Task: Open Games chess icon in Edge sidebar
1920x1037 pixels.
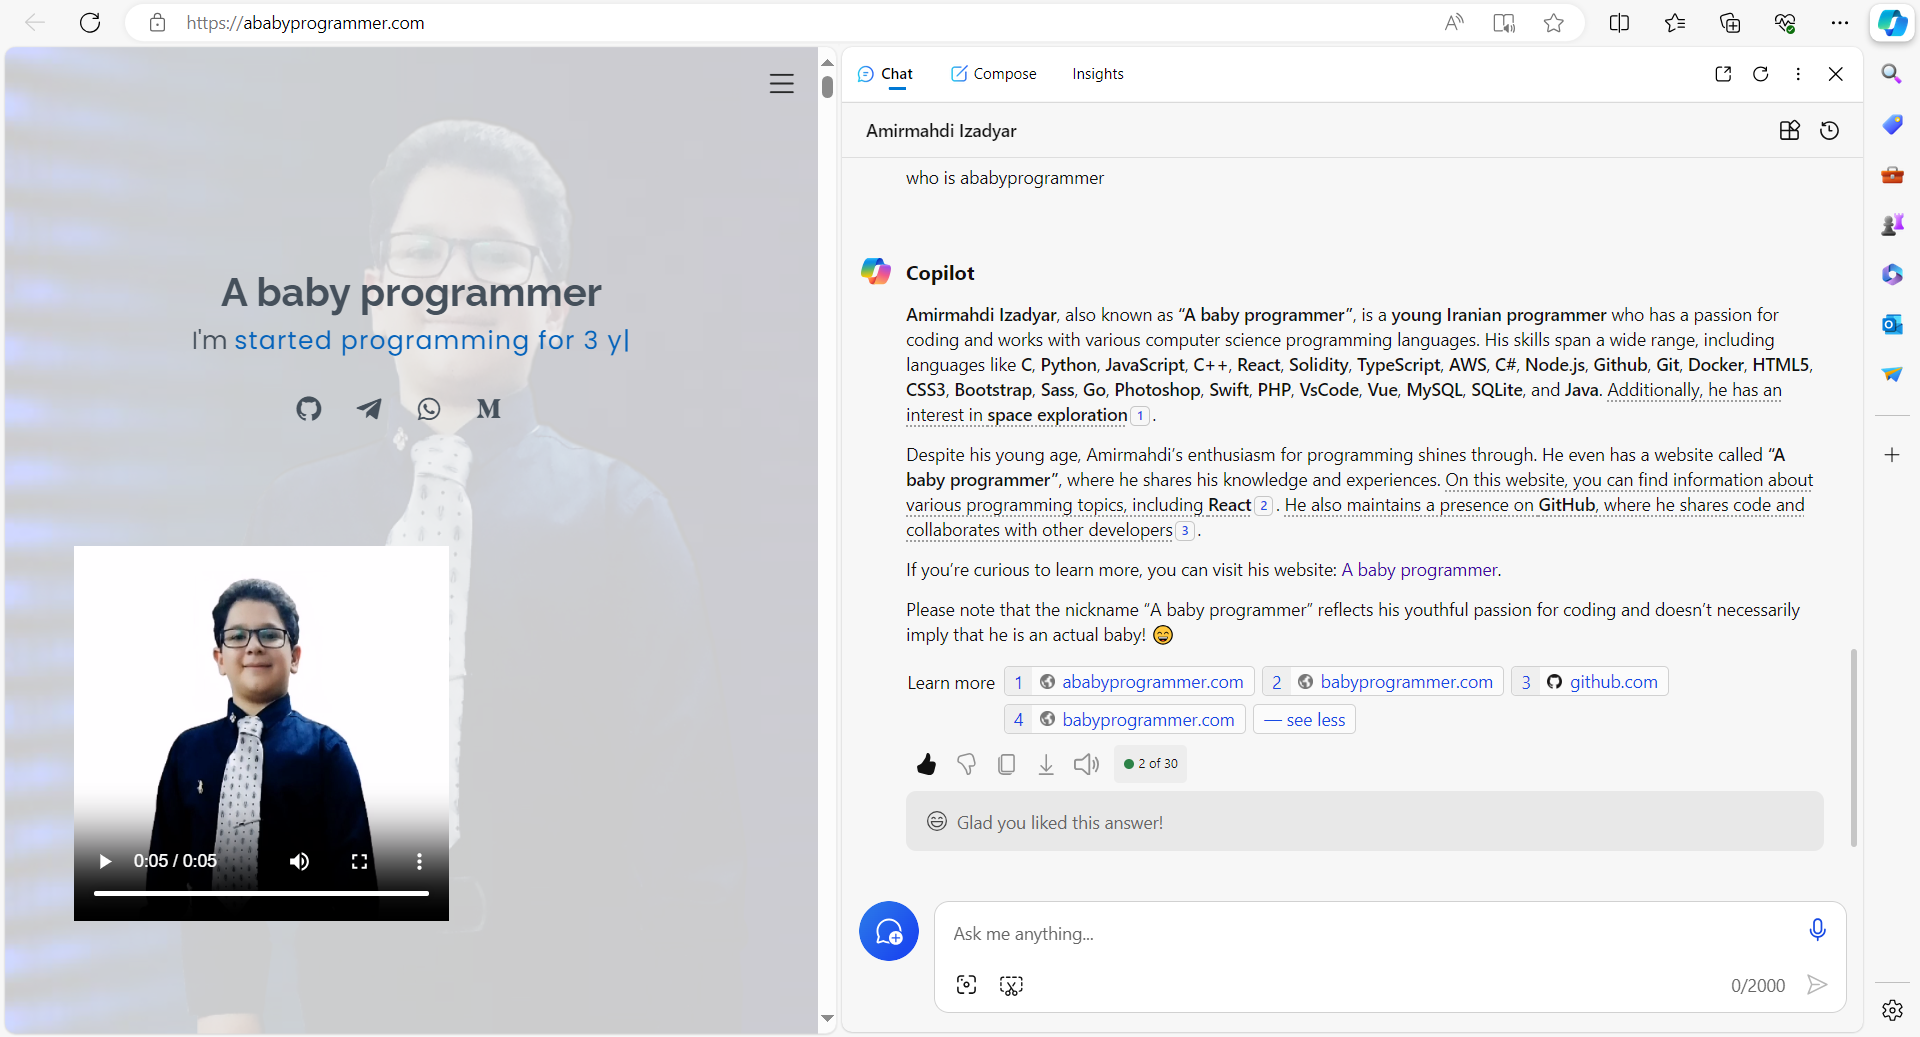Action: [x=1891, y=224]
